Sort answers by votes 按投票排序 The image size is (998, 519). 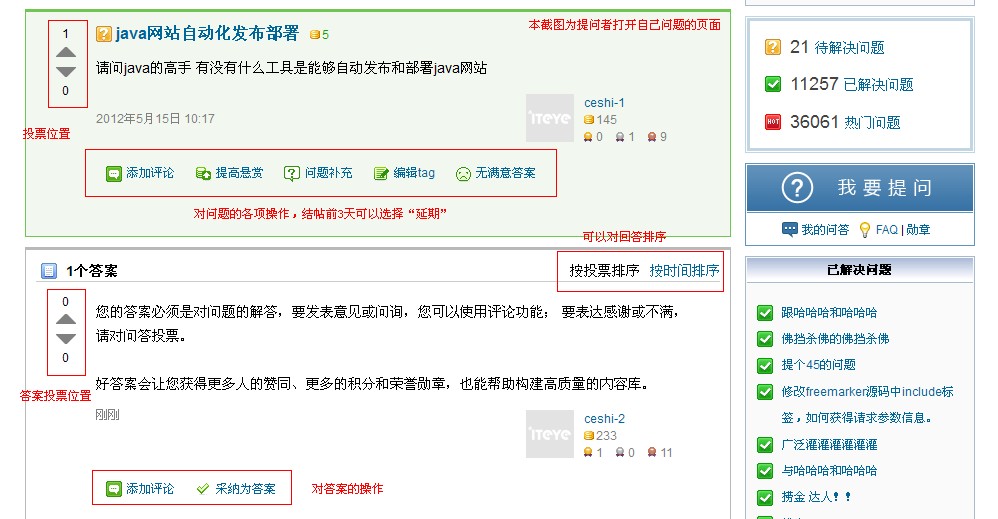pyautogui.click(x=604, y=271)
